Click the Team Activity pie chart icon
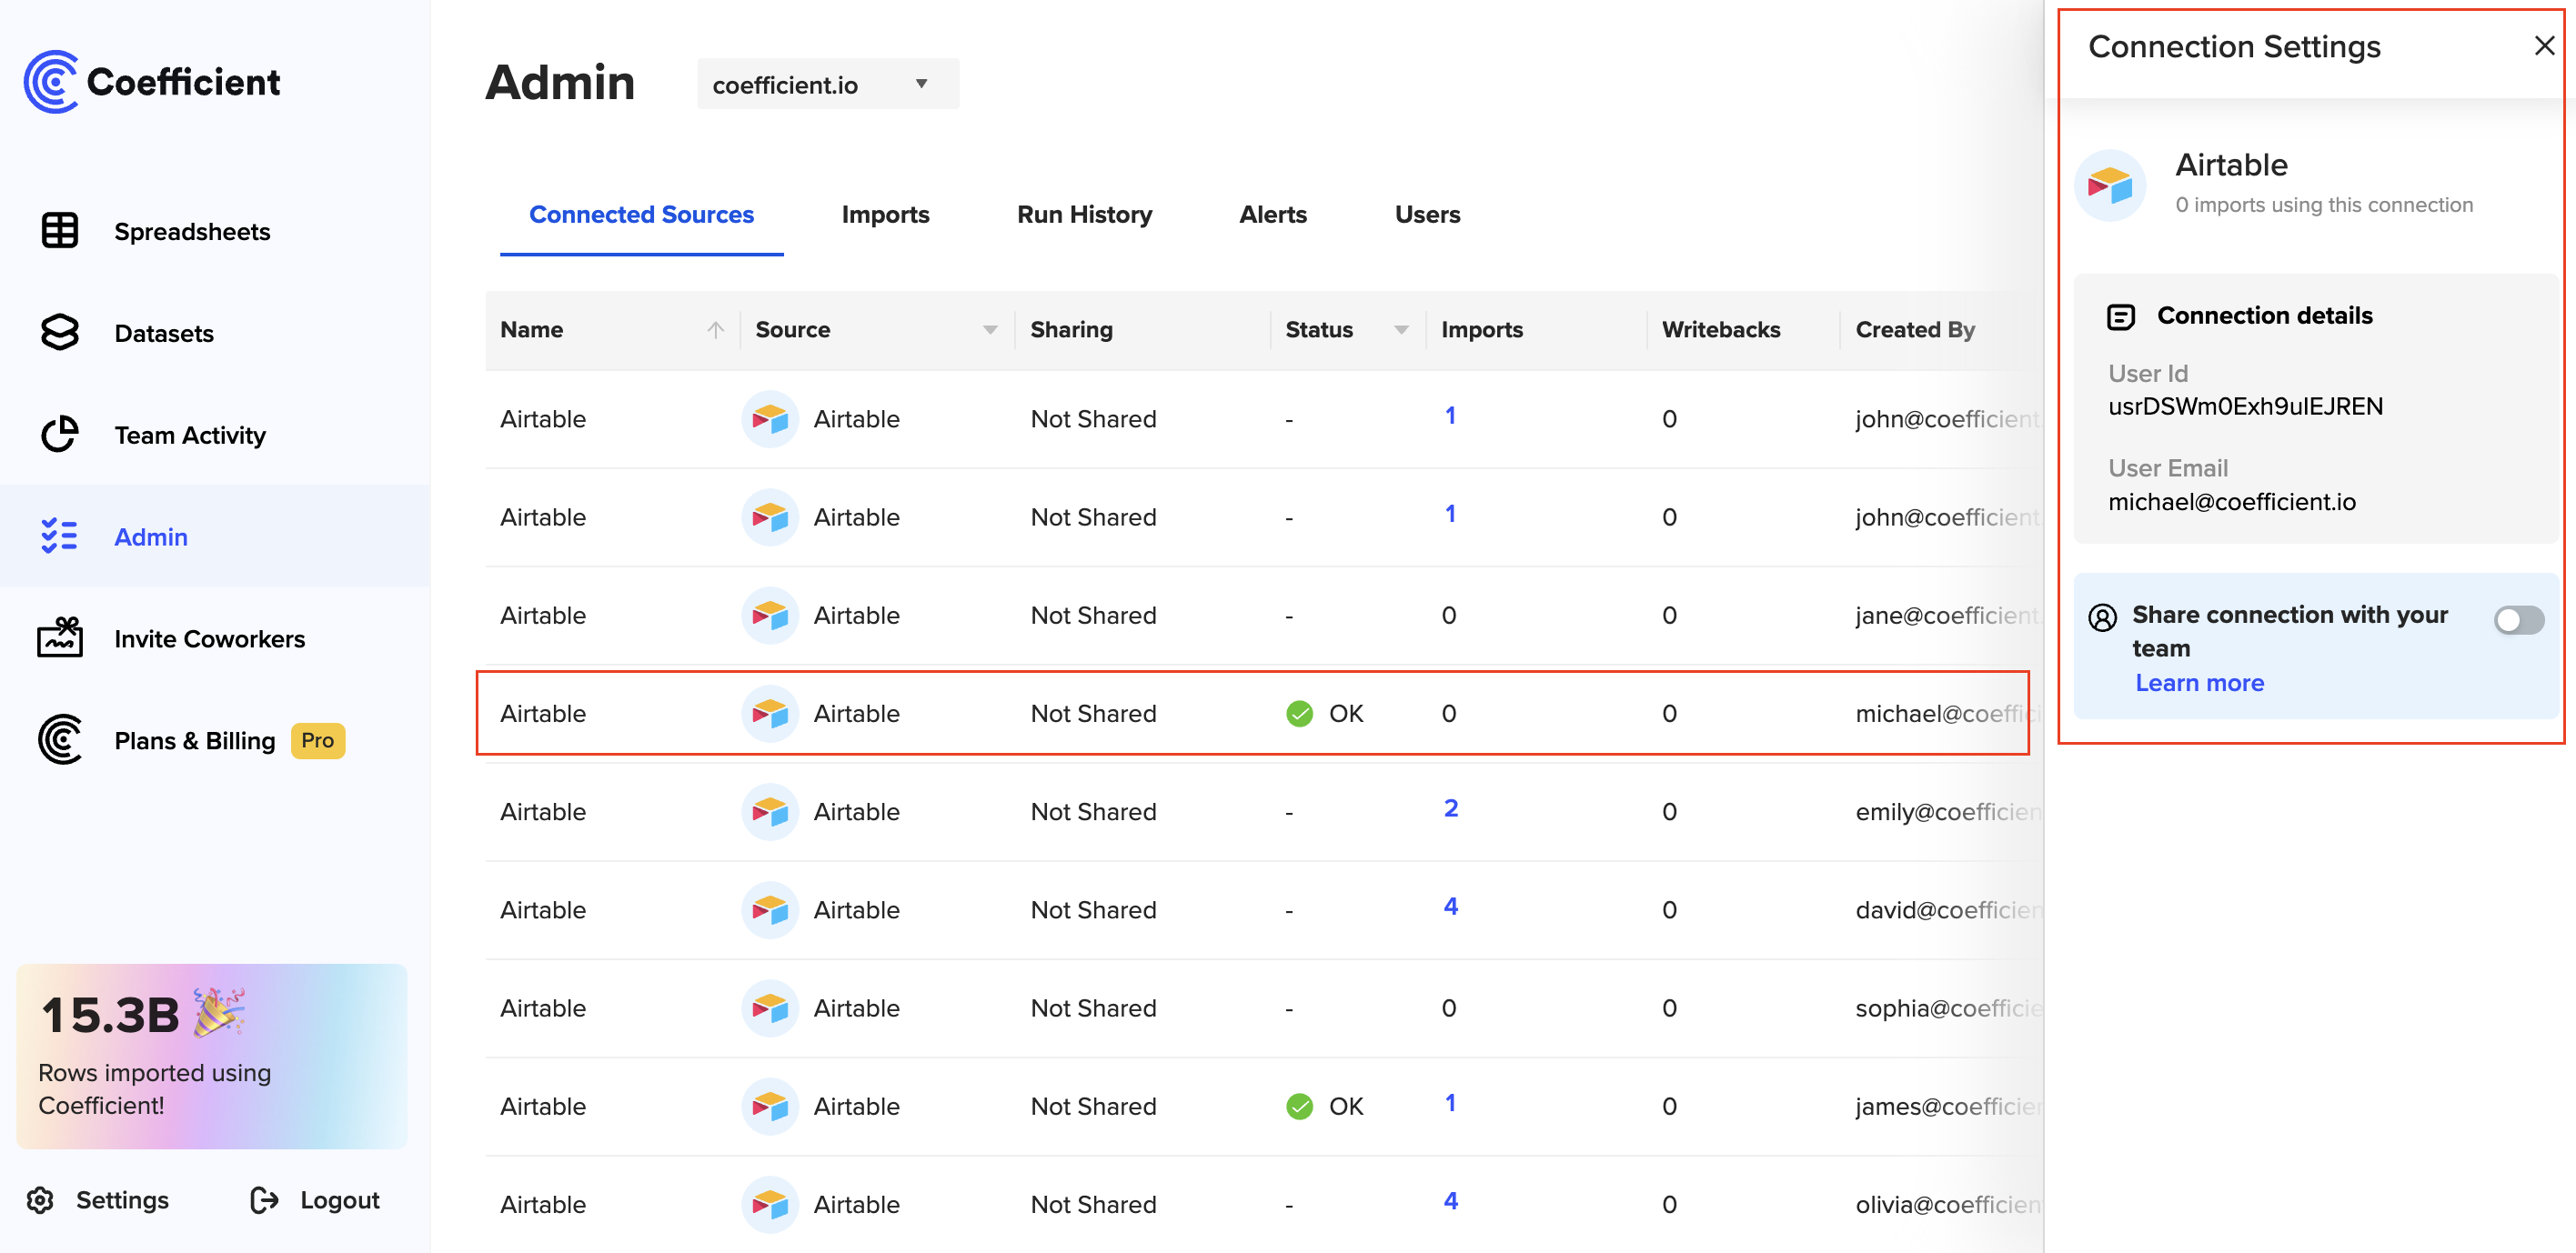 (60, 434)
